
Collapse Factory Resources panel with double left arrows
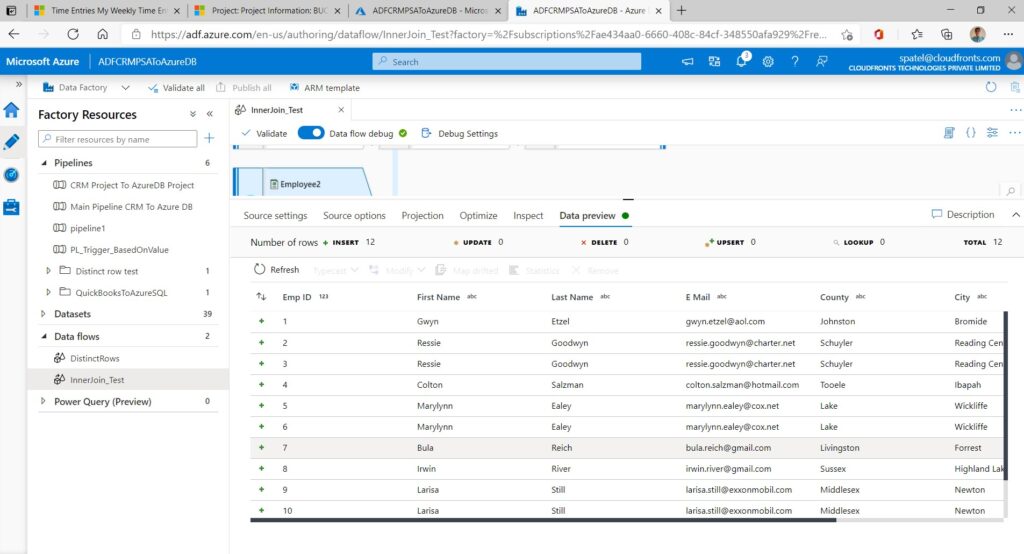point(210,114)
